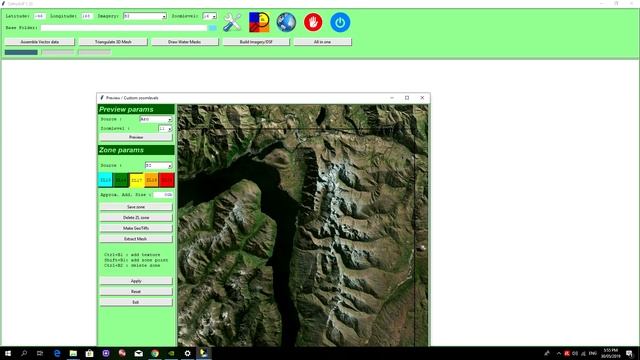Click the ENG language indicator in tray
This screenshot has height=360, width=640.
[x=593, y=353]
